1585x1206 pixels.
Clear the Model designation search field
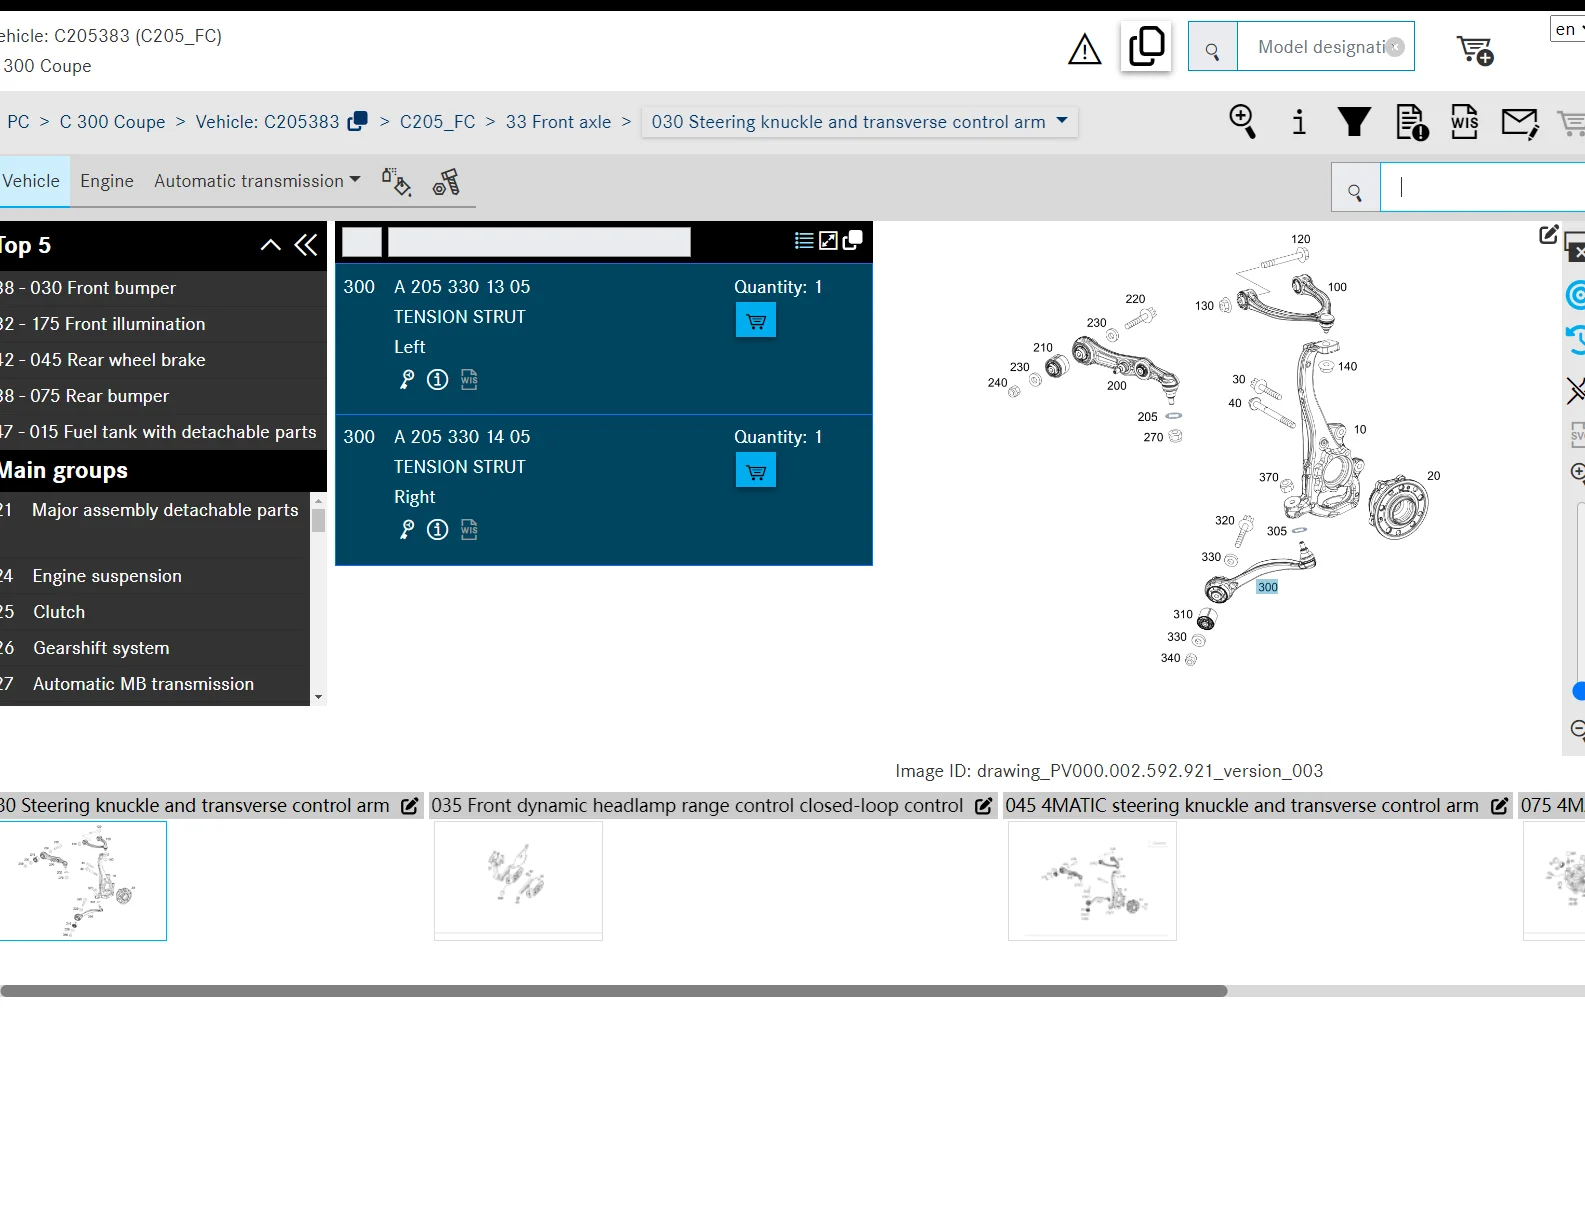tap(1395, 47)
